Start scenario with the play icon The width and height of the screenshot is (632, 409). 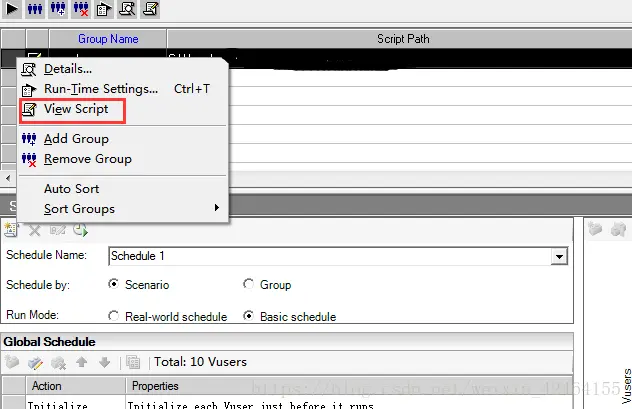pos(12,9)
